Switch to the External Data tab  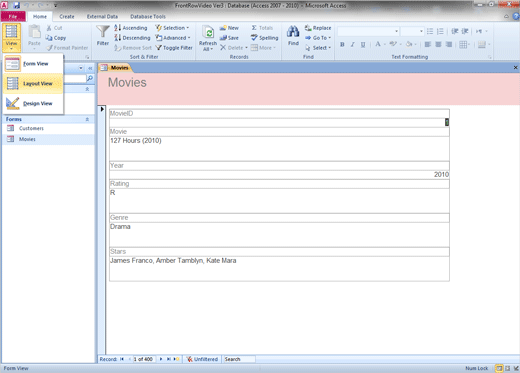point(102,16)
